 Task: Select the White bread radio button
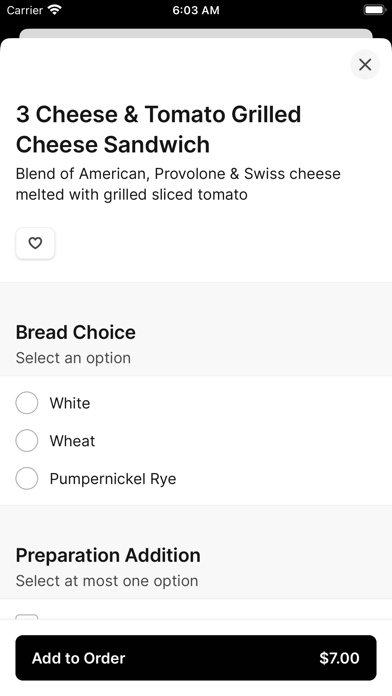click(x=27, y=403)
